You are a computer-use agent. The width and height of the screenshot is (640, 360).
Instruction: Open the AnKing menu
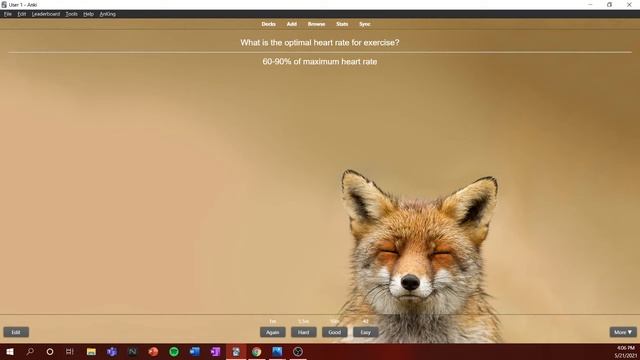(108, 14)
